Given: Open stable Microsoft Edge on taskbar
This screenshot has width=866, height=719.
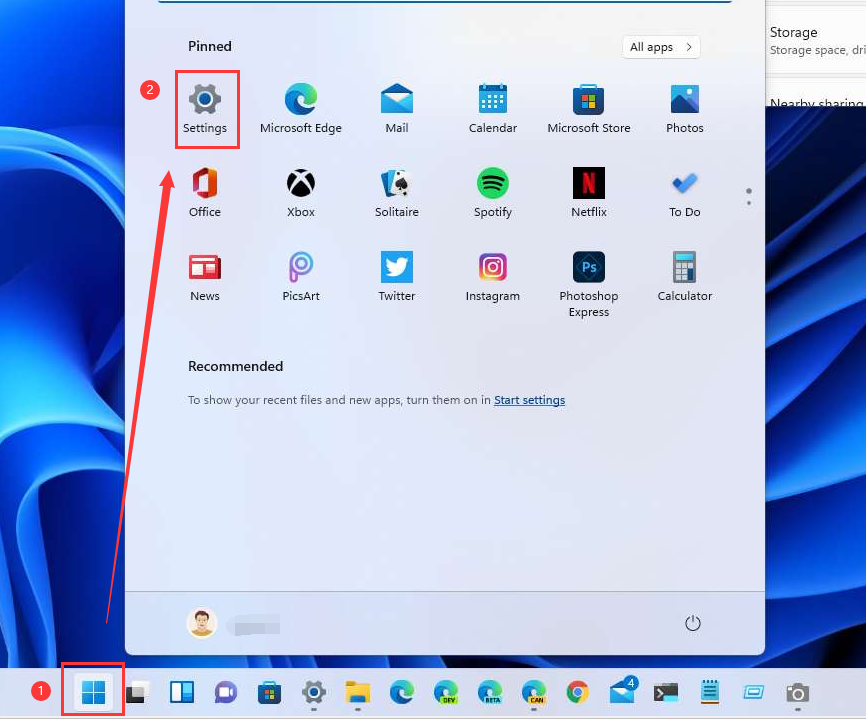Looking at the screenshot, I should [402, 691].
